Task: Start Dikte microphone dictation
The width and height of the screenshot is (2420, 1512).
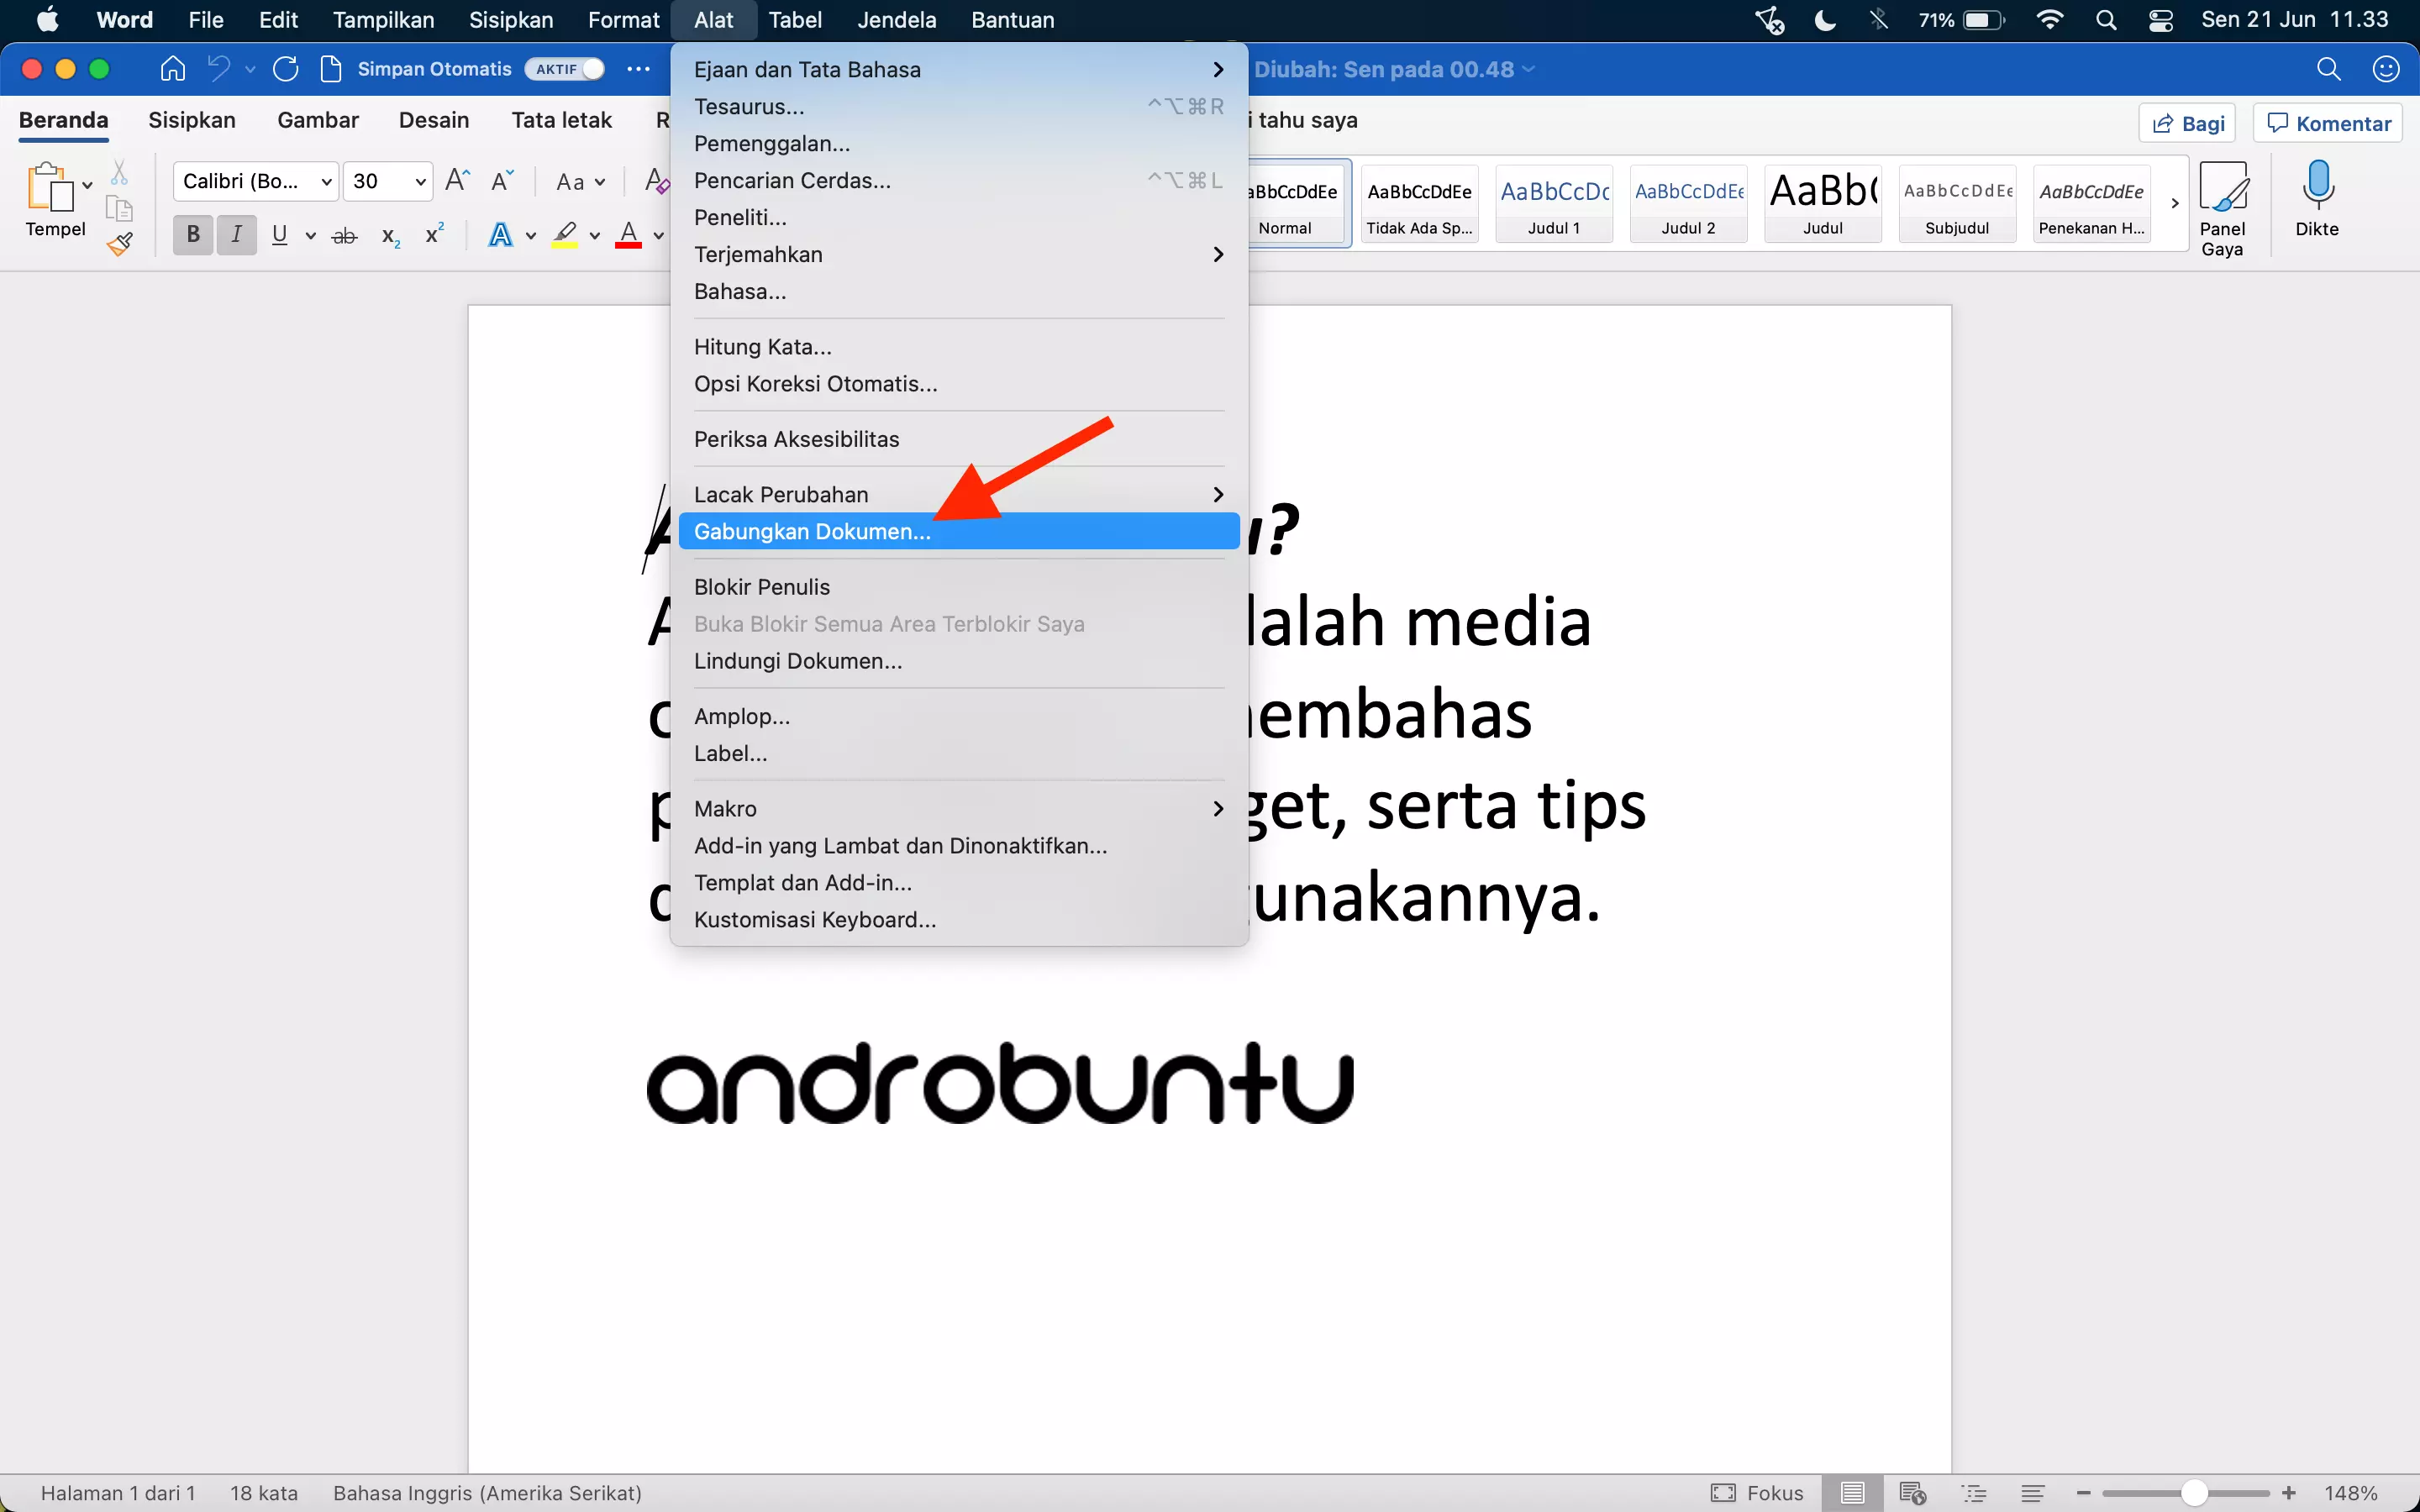Action: coord(2317,199)
